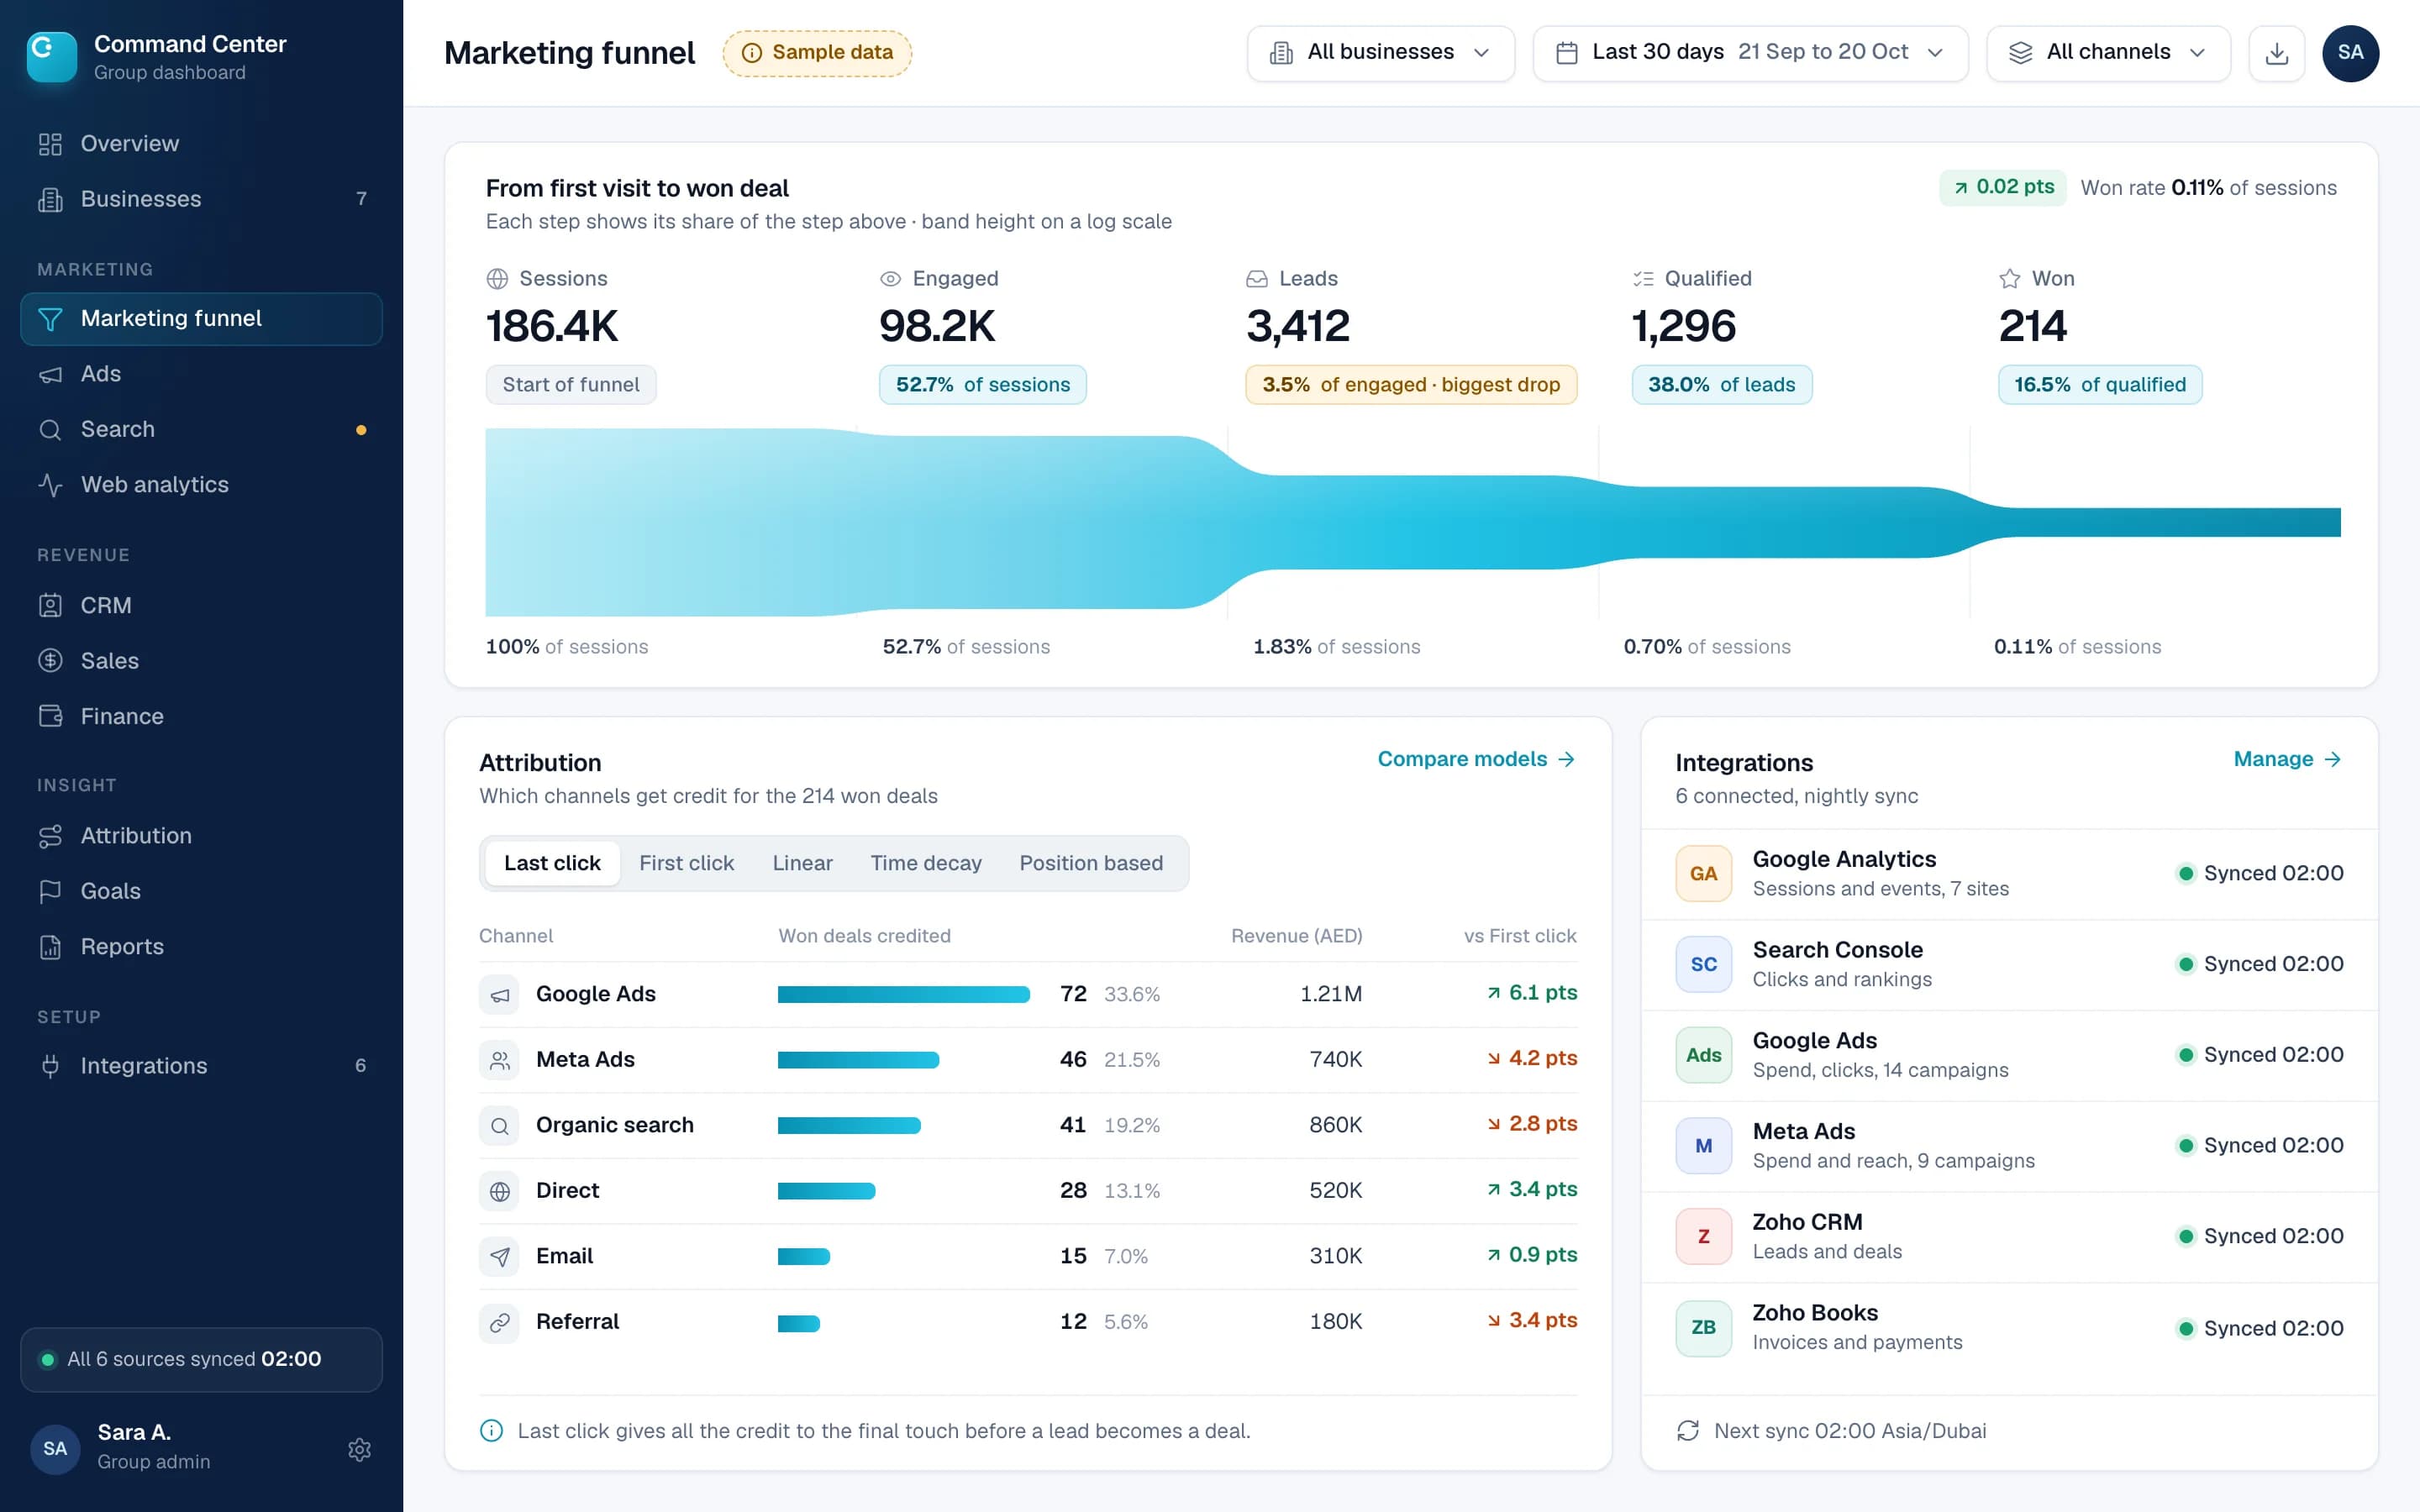The width and height of the screenshot is (2420, 1512).
Task: Click the Google Analytics GA integration icon
Action: pyautogui.click(x=1703, y=873)
